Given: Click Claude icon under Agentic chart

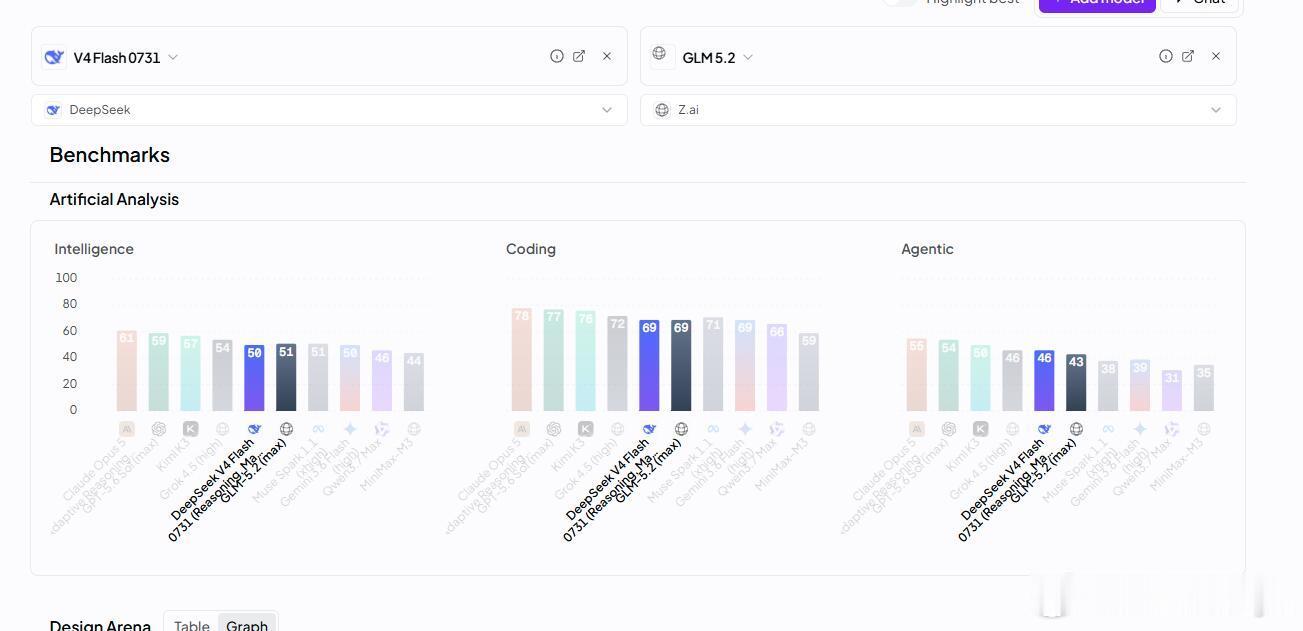Looking at the screenshot, I should coord(917,429).
